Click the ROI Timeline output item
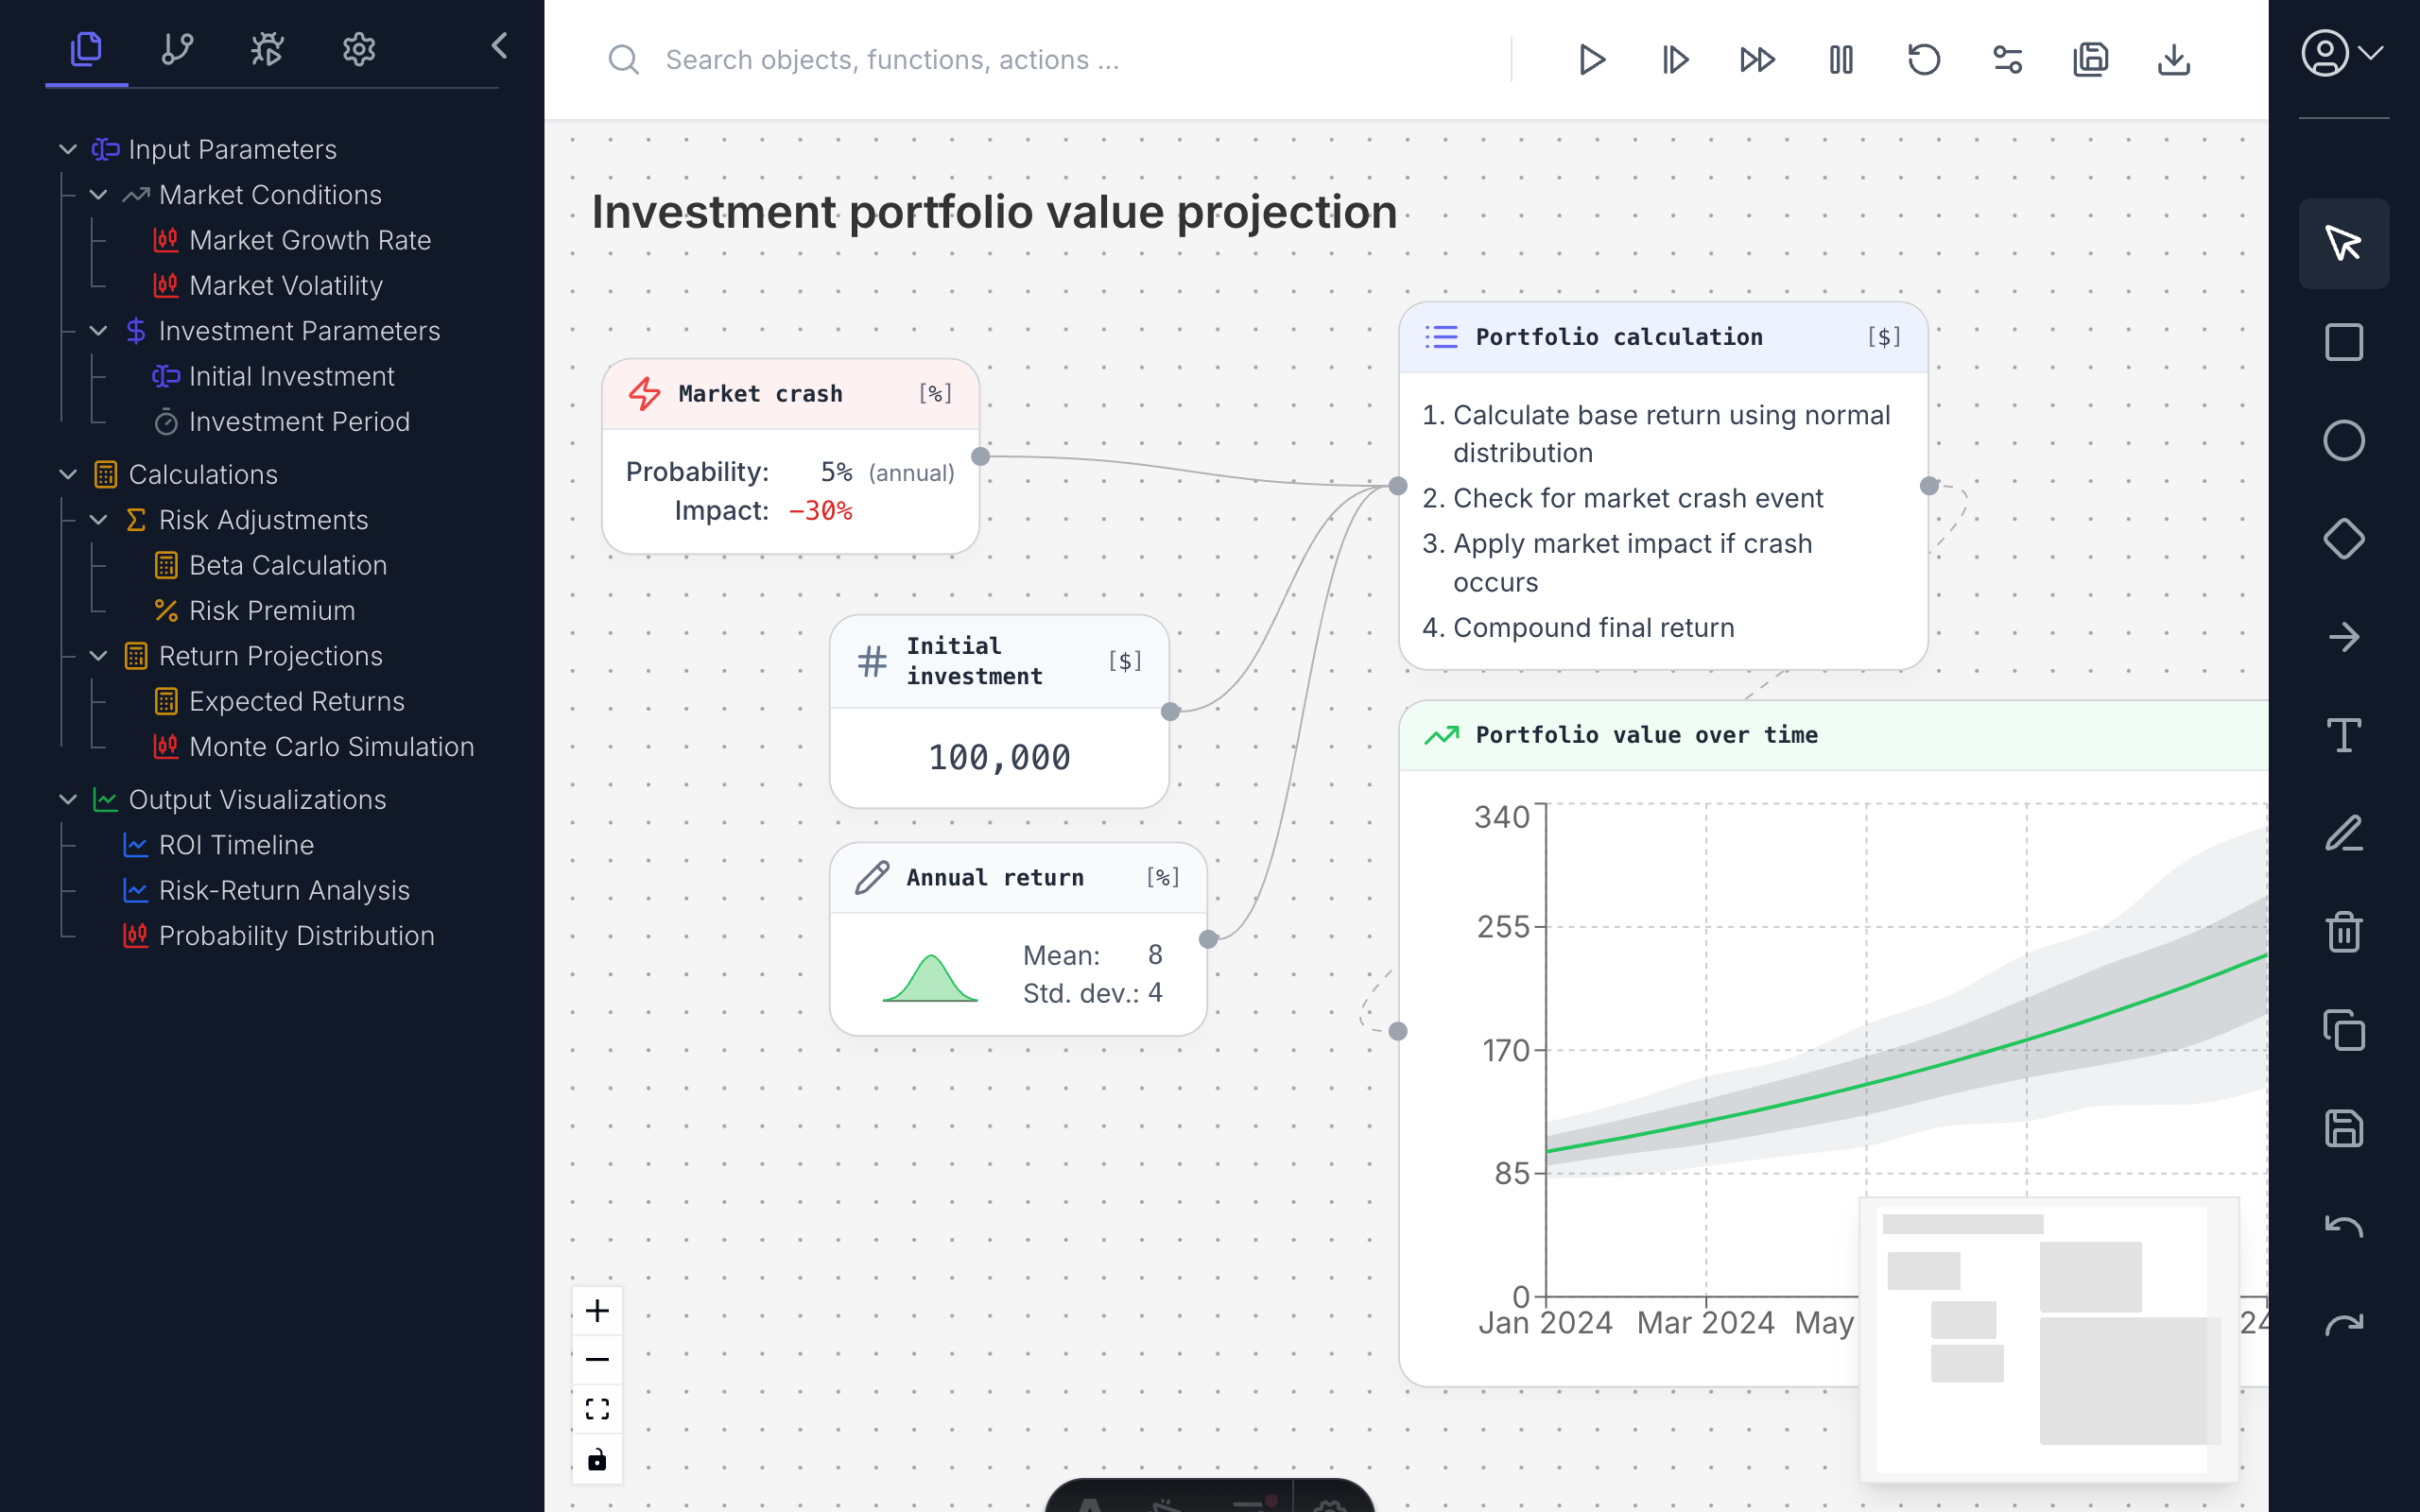Viewport: 2420px width, 1512px height. [233, 845]
